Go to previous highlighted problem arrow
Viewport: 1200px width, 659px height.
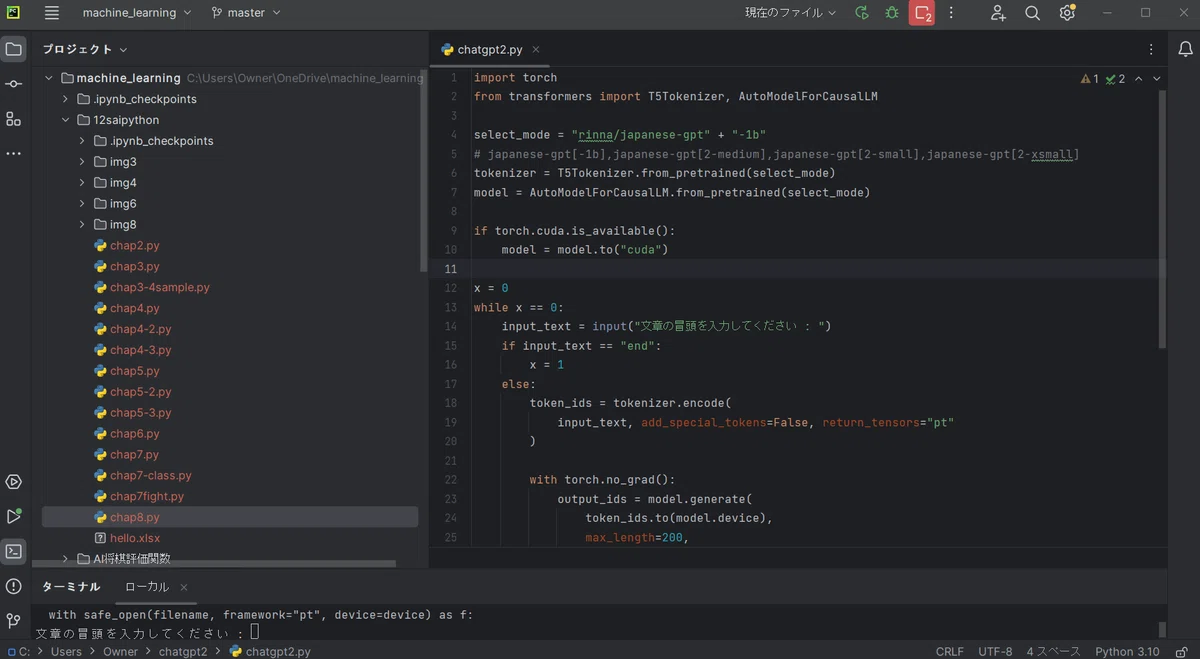(1138, 79)
